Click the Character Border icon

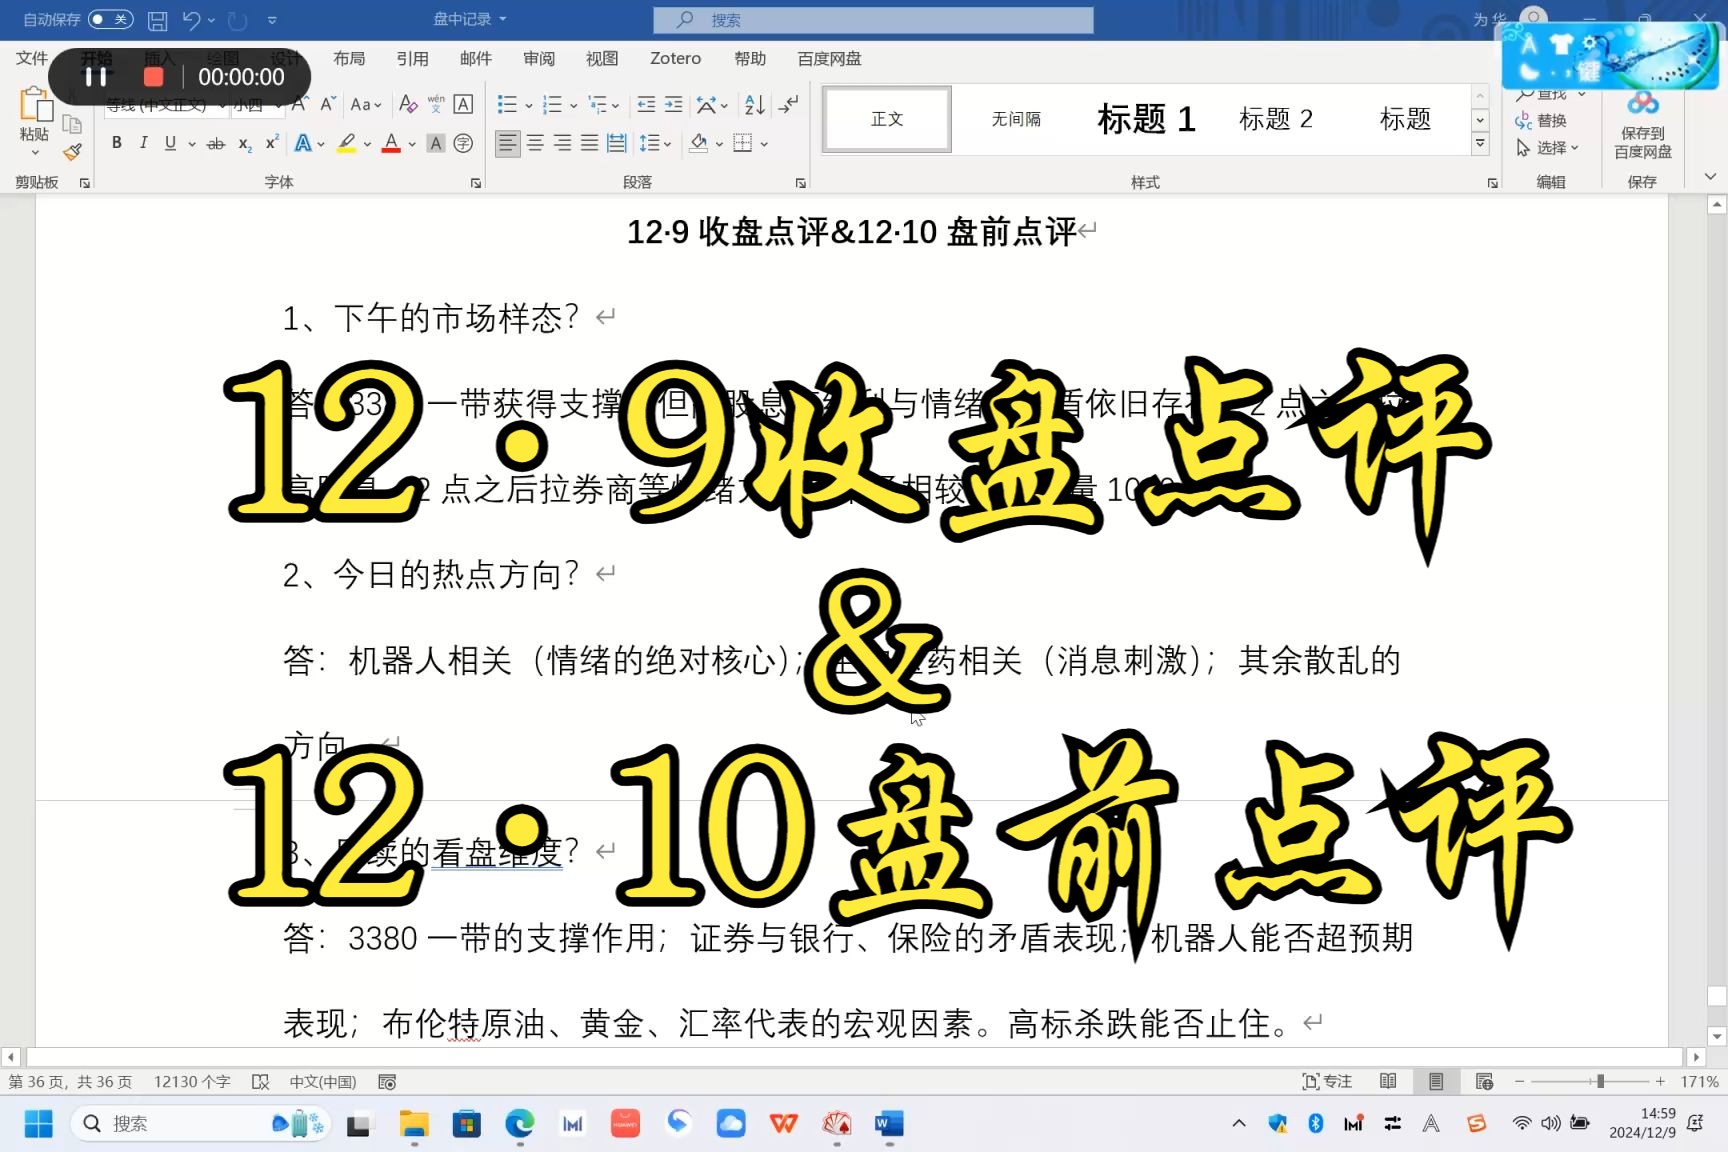[463, 104]
